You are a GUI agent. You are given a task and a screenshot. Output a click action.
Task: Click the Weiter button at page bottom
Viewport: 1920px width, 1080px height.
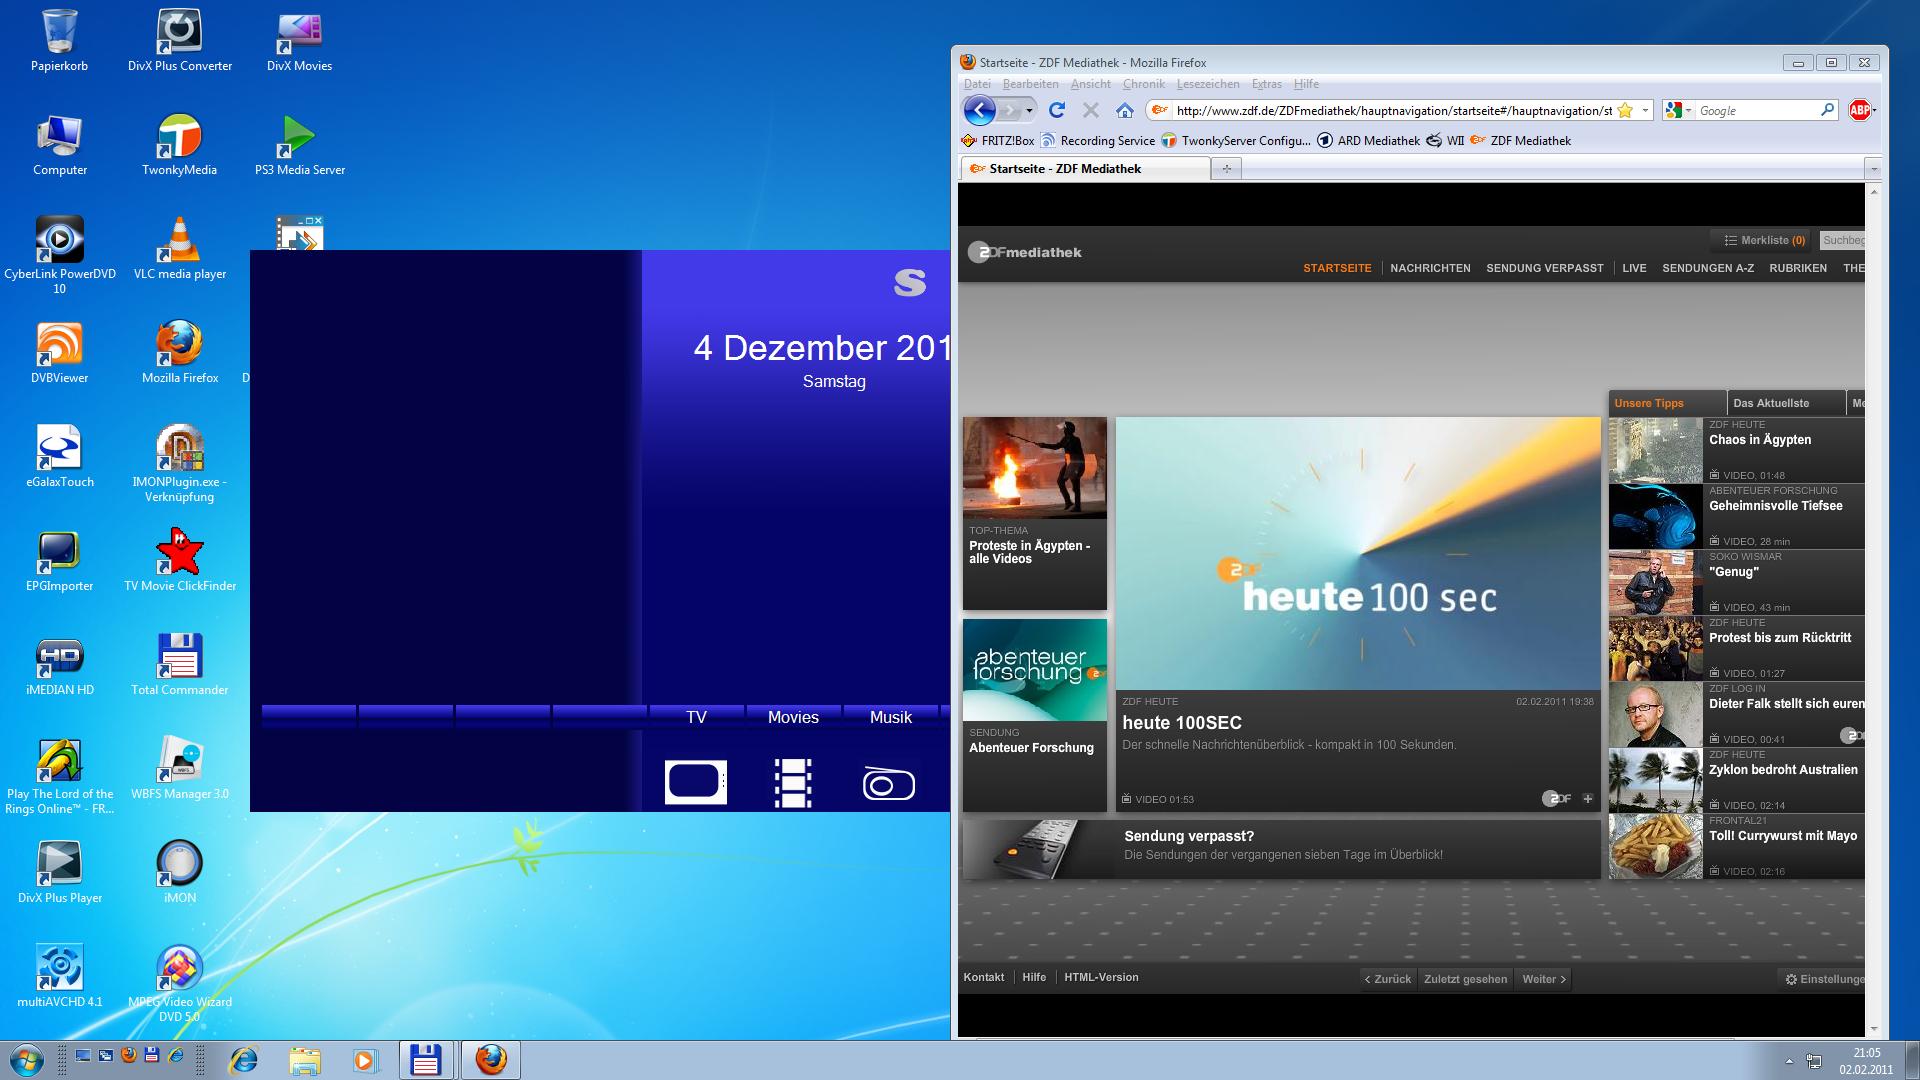(1543, 979)
